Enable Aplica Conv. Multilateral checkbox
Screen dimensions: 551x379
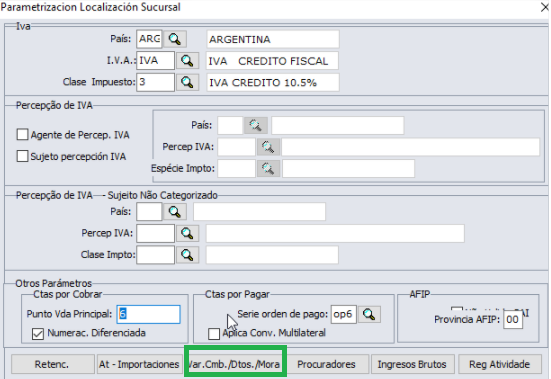[x=214, y=334]
